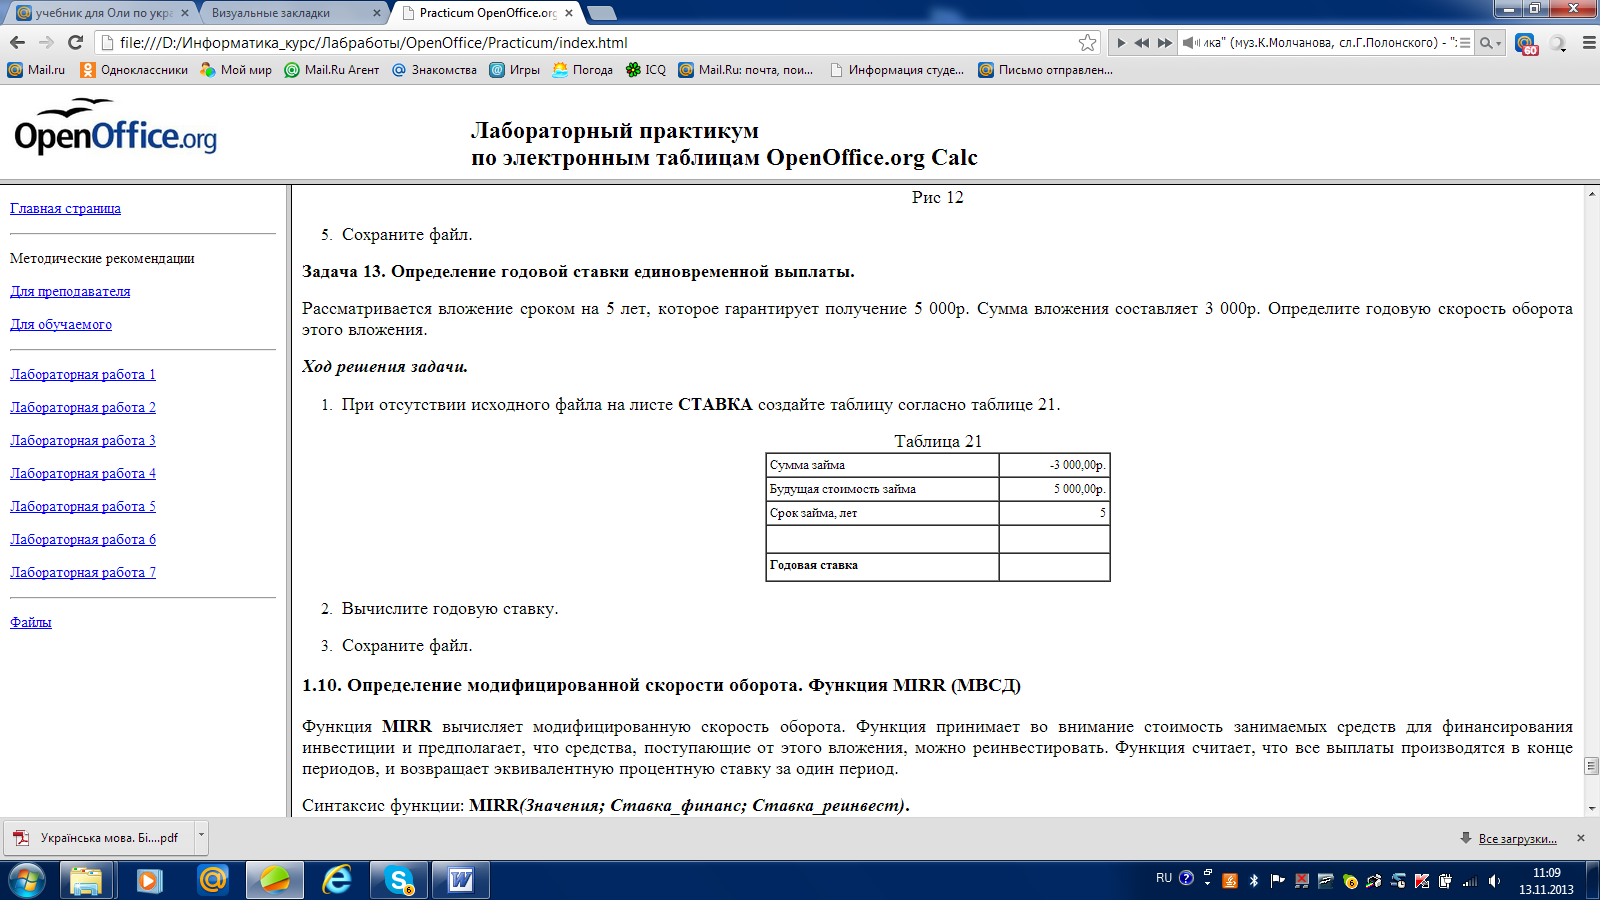Open 'Лабораторная работа 3' link
The image size is (1600, 900).
point(83,440)
